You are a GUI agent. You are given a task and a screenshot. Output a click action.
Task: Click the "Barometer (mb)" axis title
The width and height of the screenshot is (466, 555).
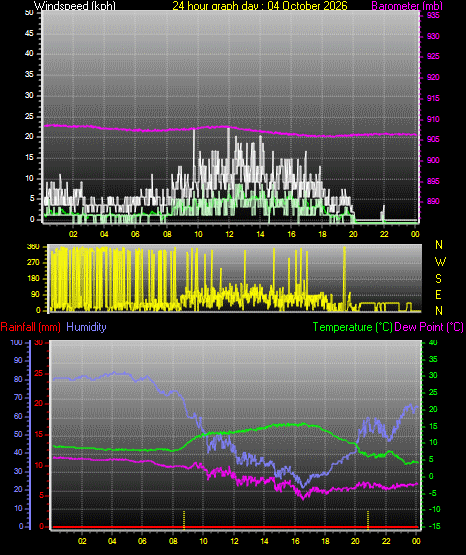tap(407, 6)
